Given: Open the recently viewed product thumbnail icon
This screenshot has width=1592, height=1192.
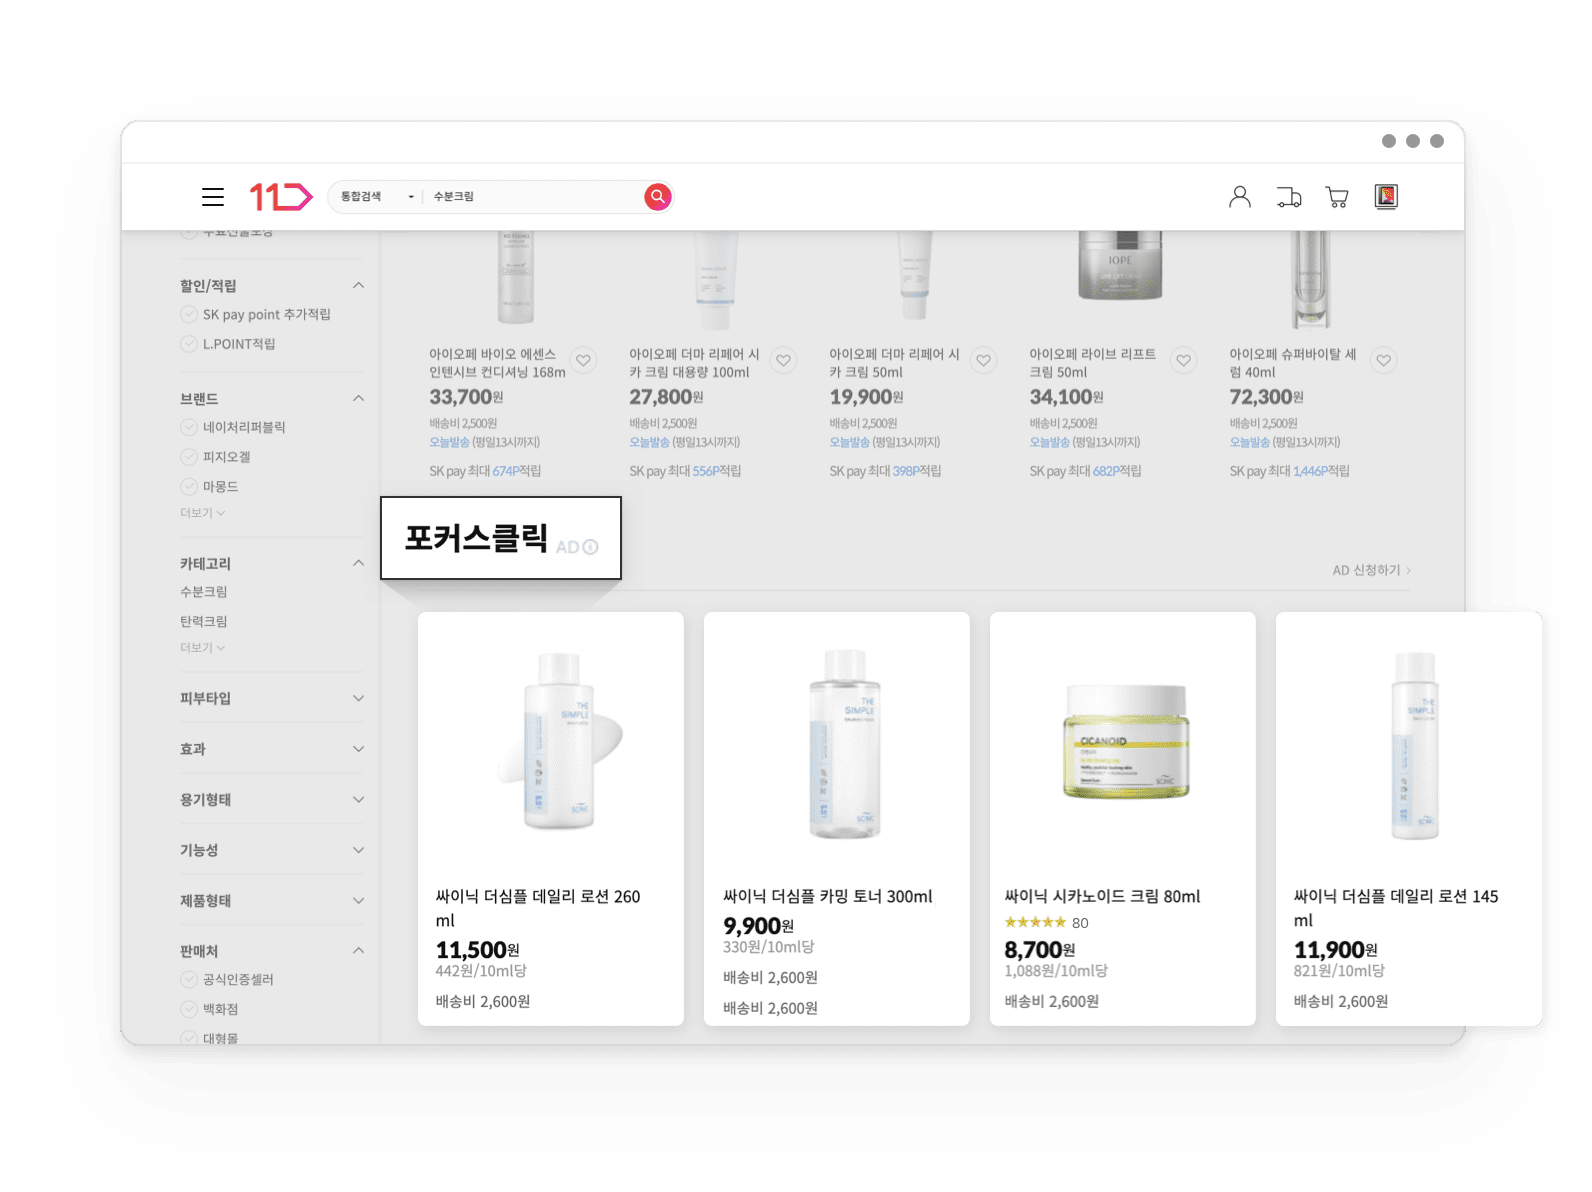Looking at the screenshot, I should 1386,197.
